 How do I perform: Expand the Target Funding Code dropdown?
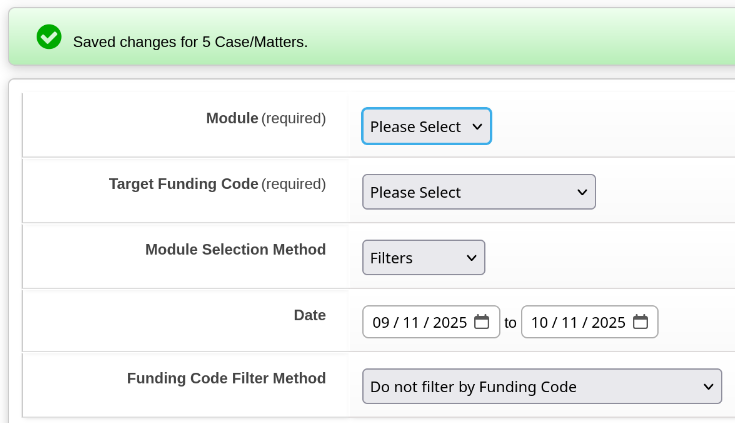point(478,192)
